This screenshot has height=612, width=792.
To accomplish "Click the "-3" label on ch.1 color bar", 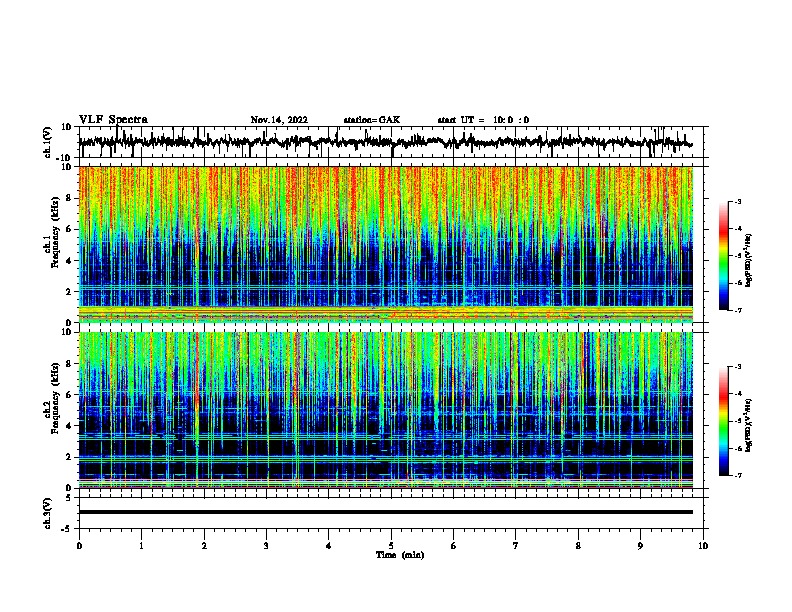I will 738,201.
